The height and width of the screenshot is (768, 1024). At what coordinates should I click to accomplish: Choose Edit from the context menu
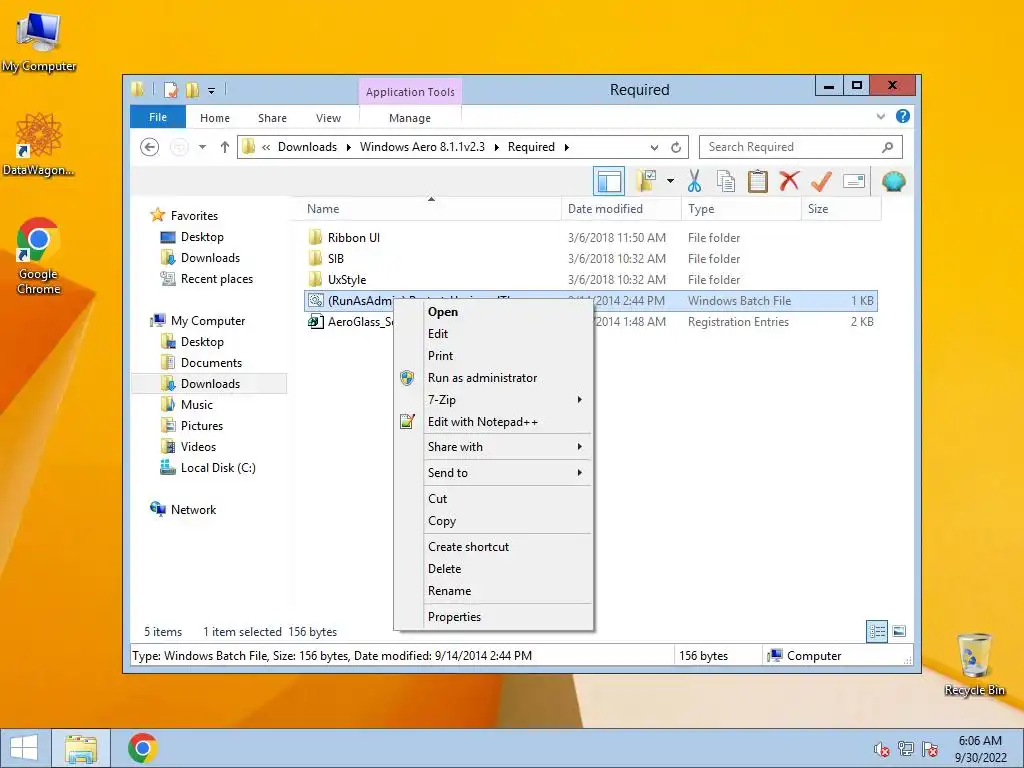pos(494,334)
